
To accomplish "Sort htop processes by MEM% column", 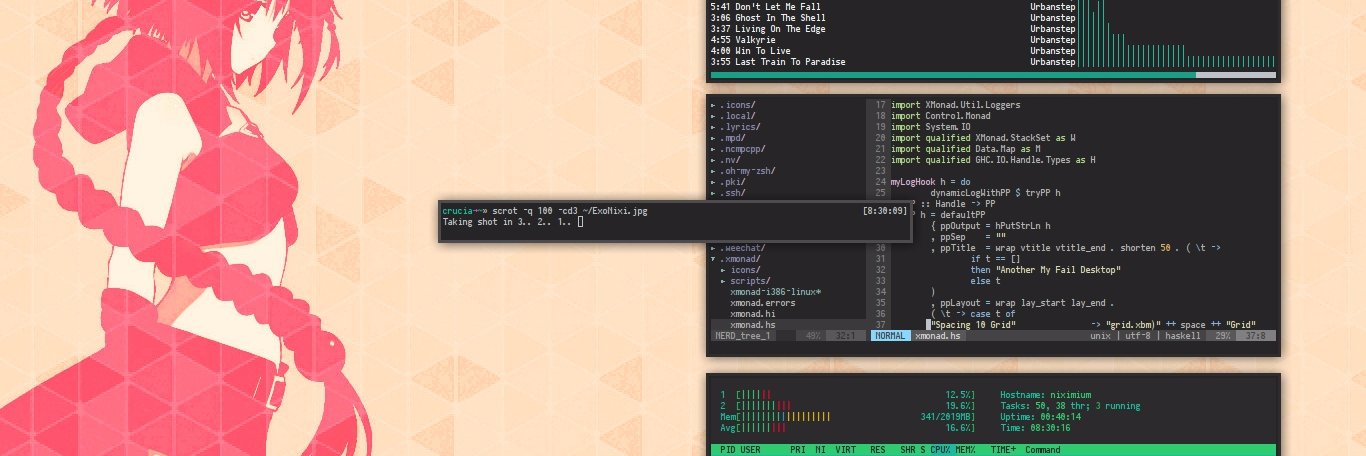I will click(966, 451).
